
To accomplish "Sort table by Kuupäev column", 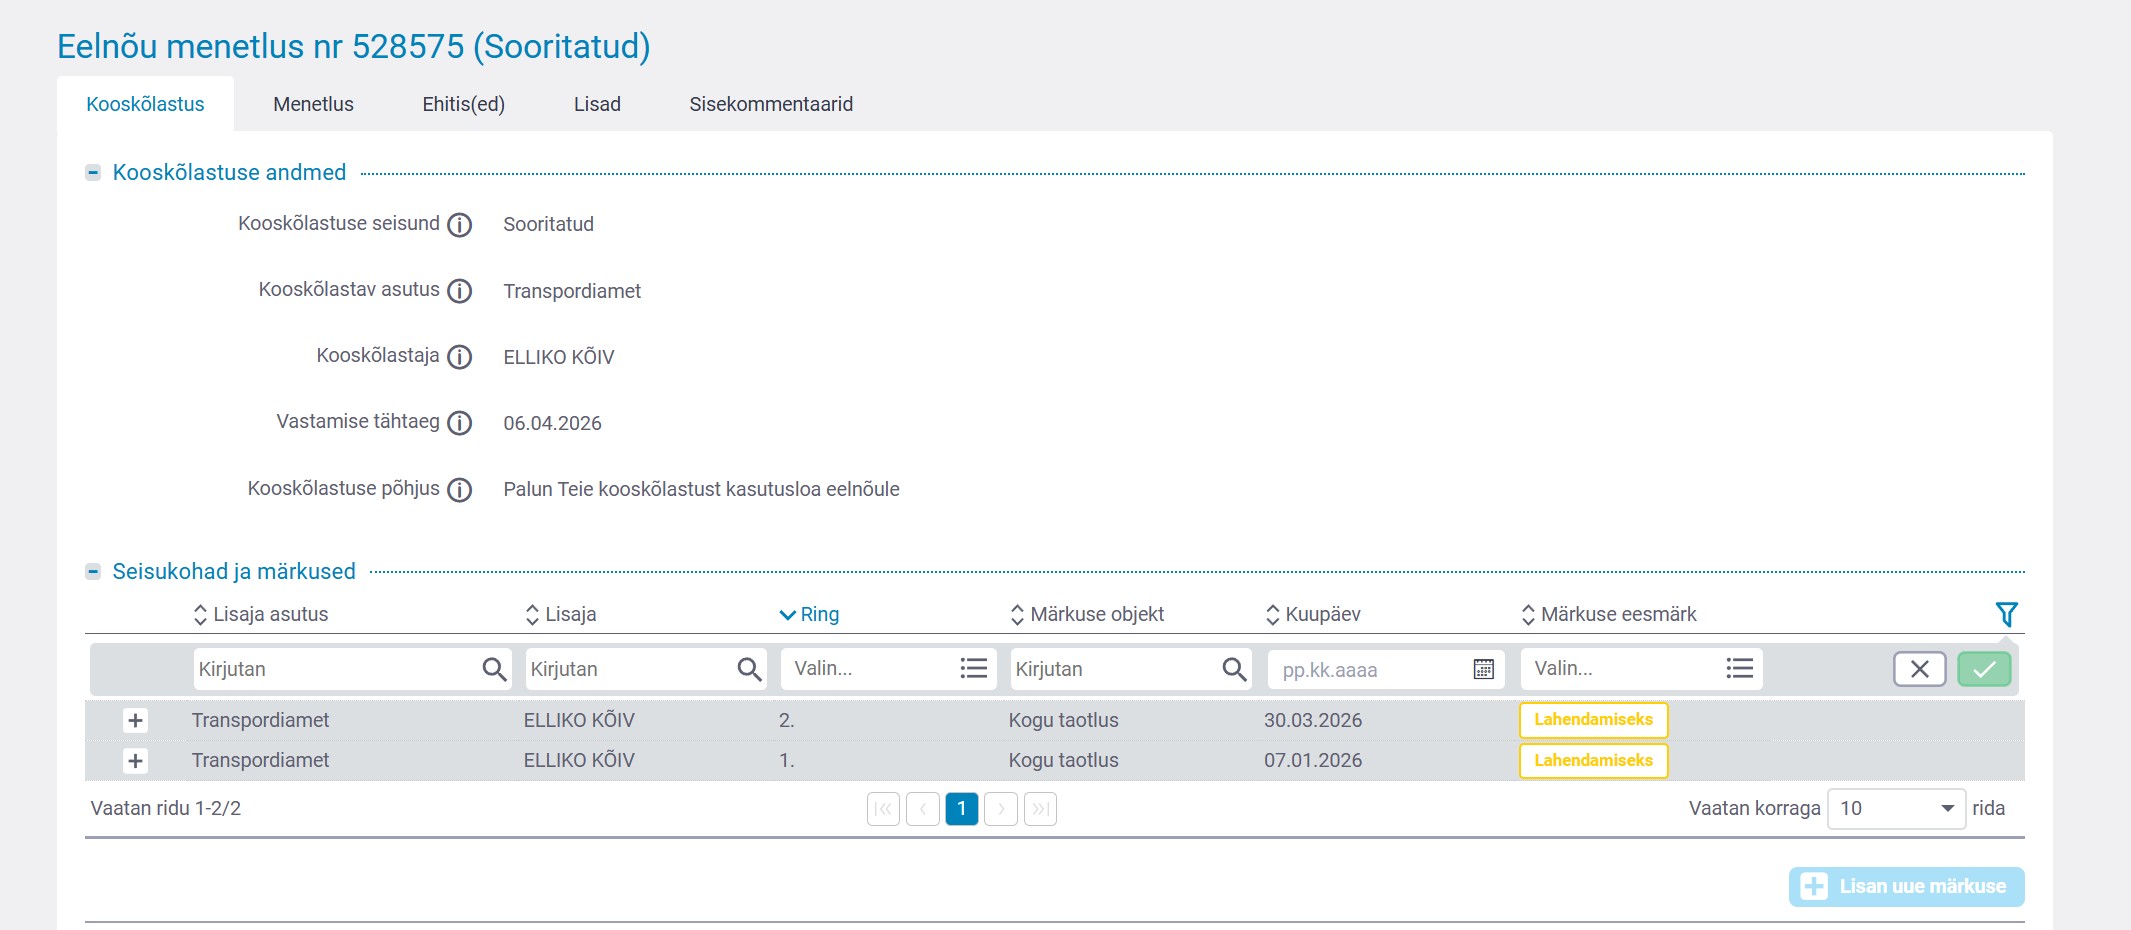I will tap(1321, 614).
